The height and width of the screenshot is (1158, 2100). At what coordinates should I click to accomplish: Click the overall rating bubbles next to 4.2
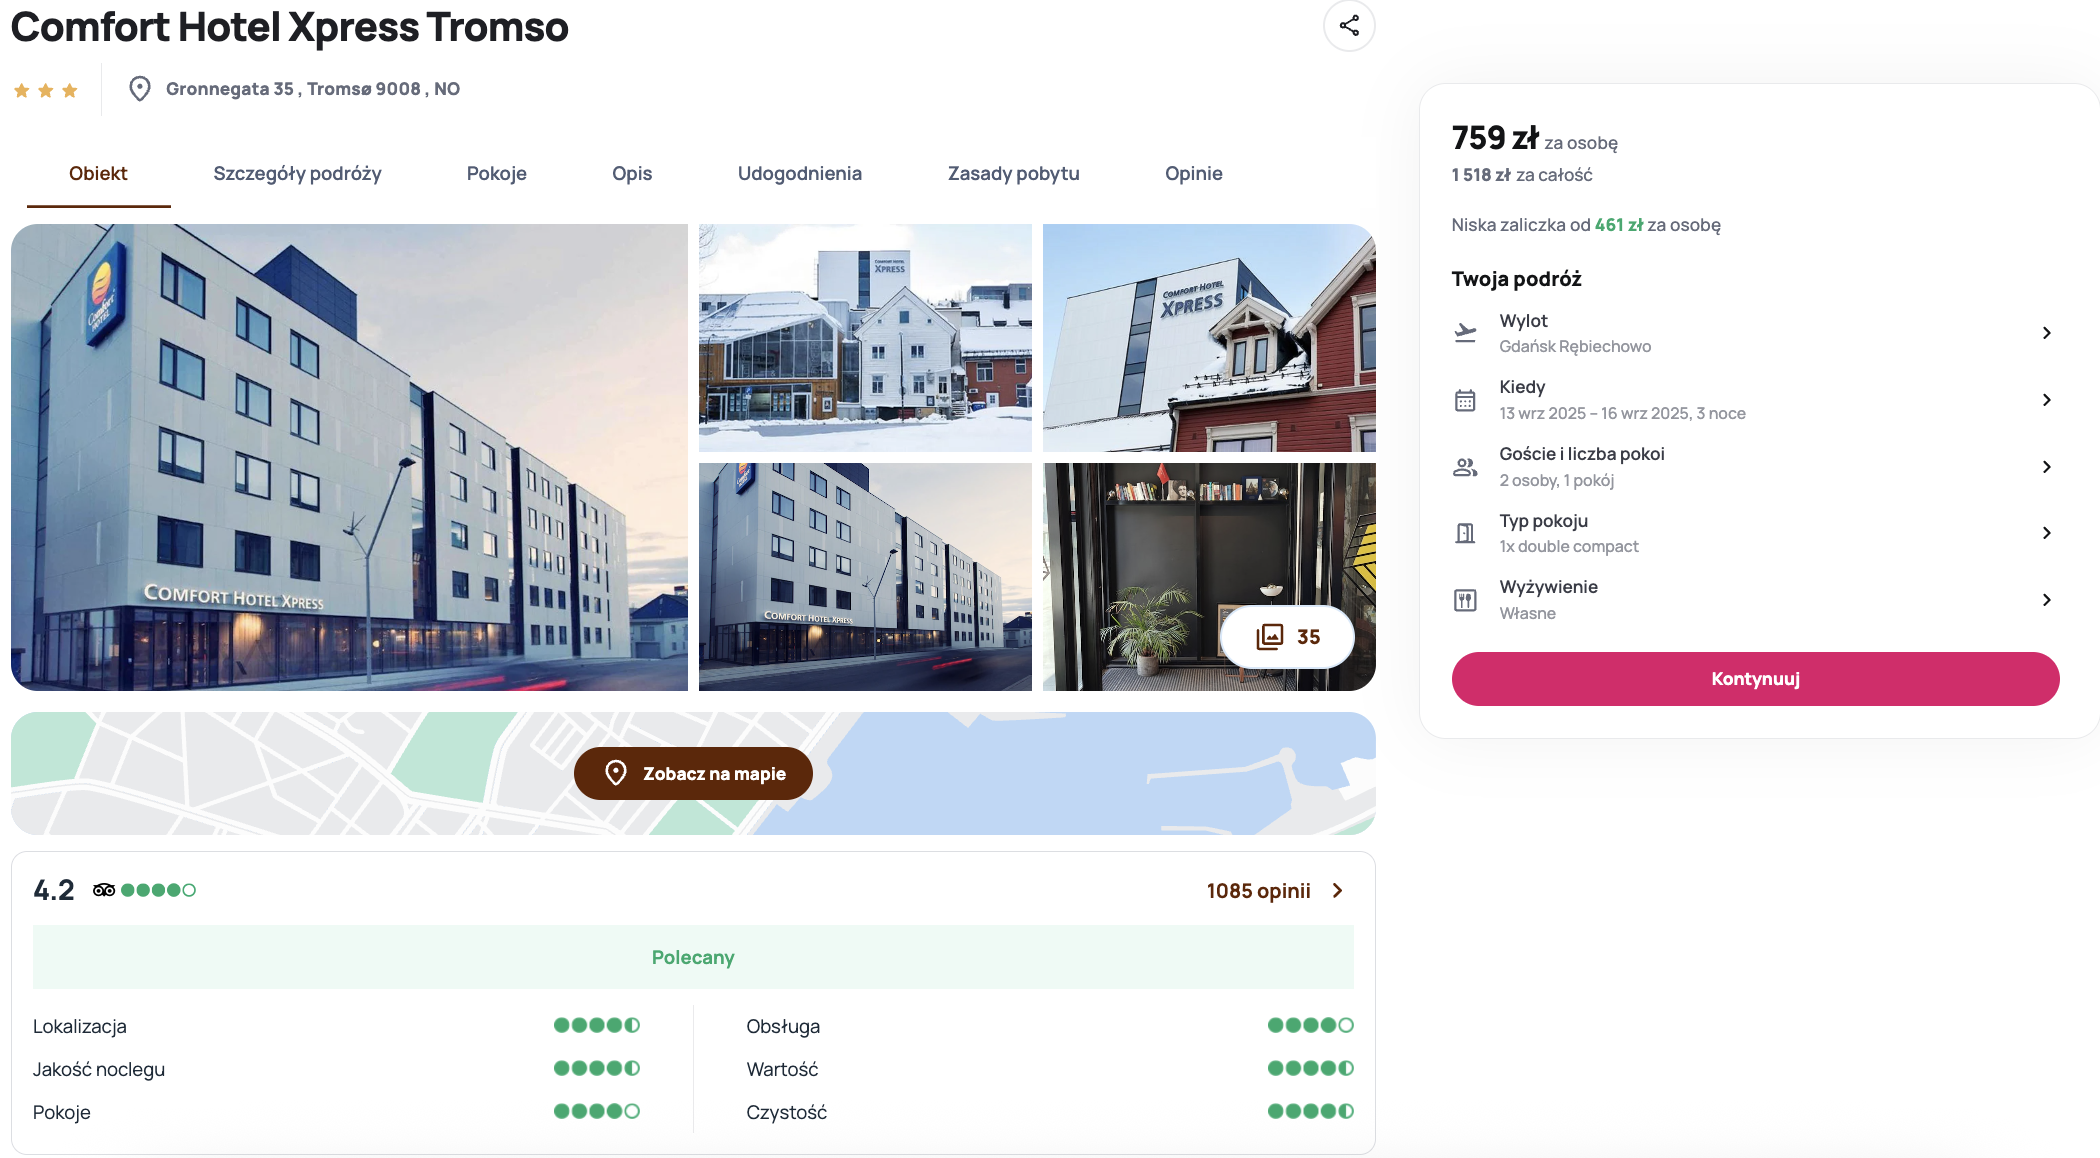click(158, 890)
